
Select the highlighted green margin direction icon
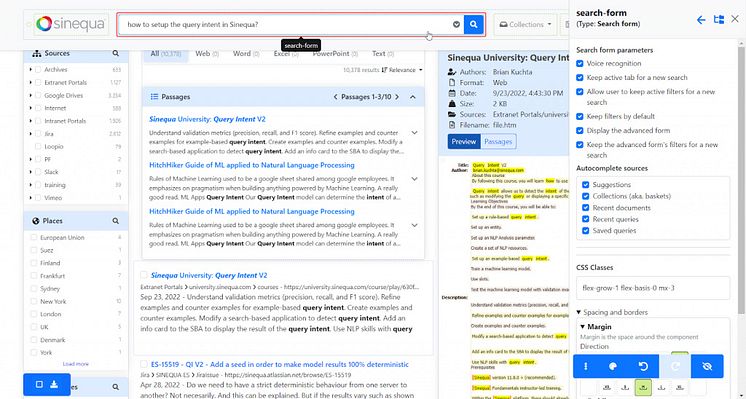click(643, 388)
